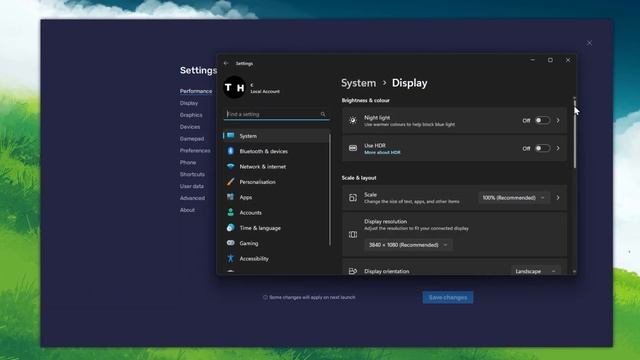Open the Scale 100% dropdown
The height and width of the screenshot is (360, 640).
(514, 198)
